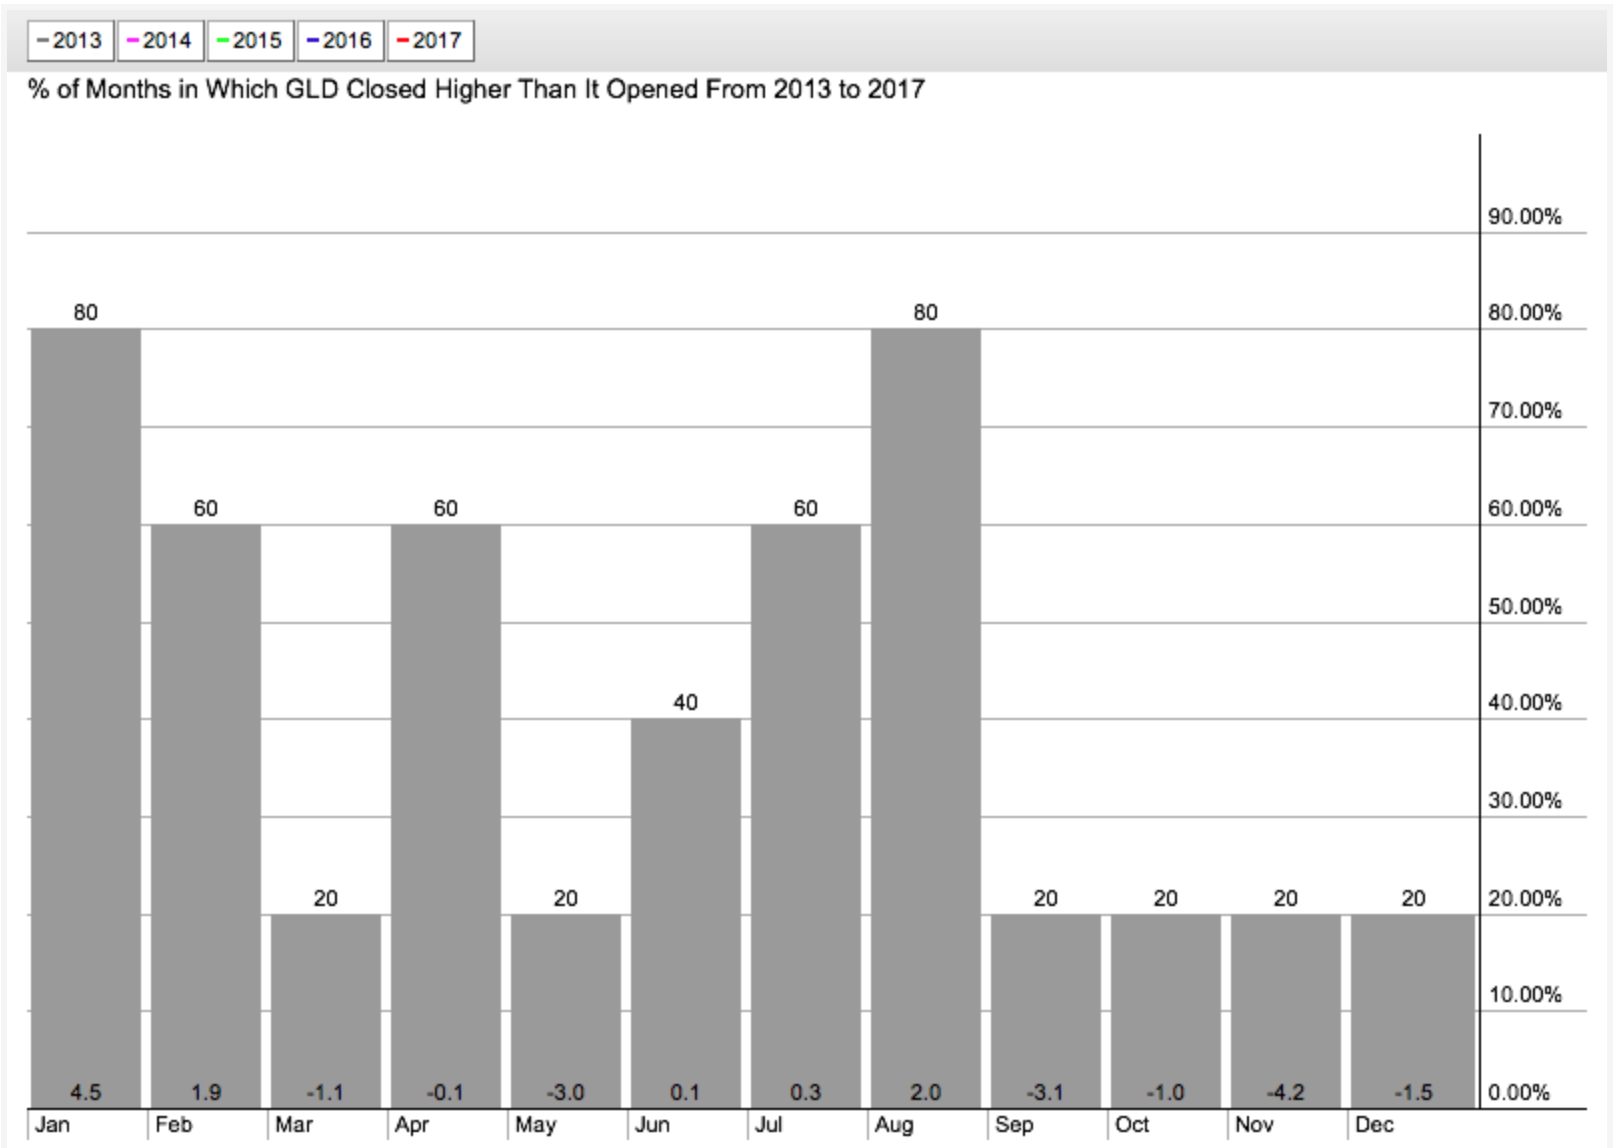Click the 90.00% y-axis label
This screenshot has height=1148, width=1618.
pos(1525,217)
